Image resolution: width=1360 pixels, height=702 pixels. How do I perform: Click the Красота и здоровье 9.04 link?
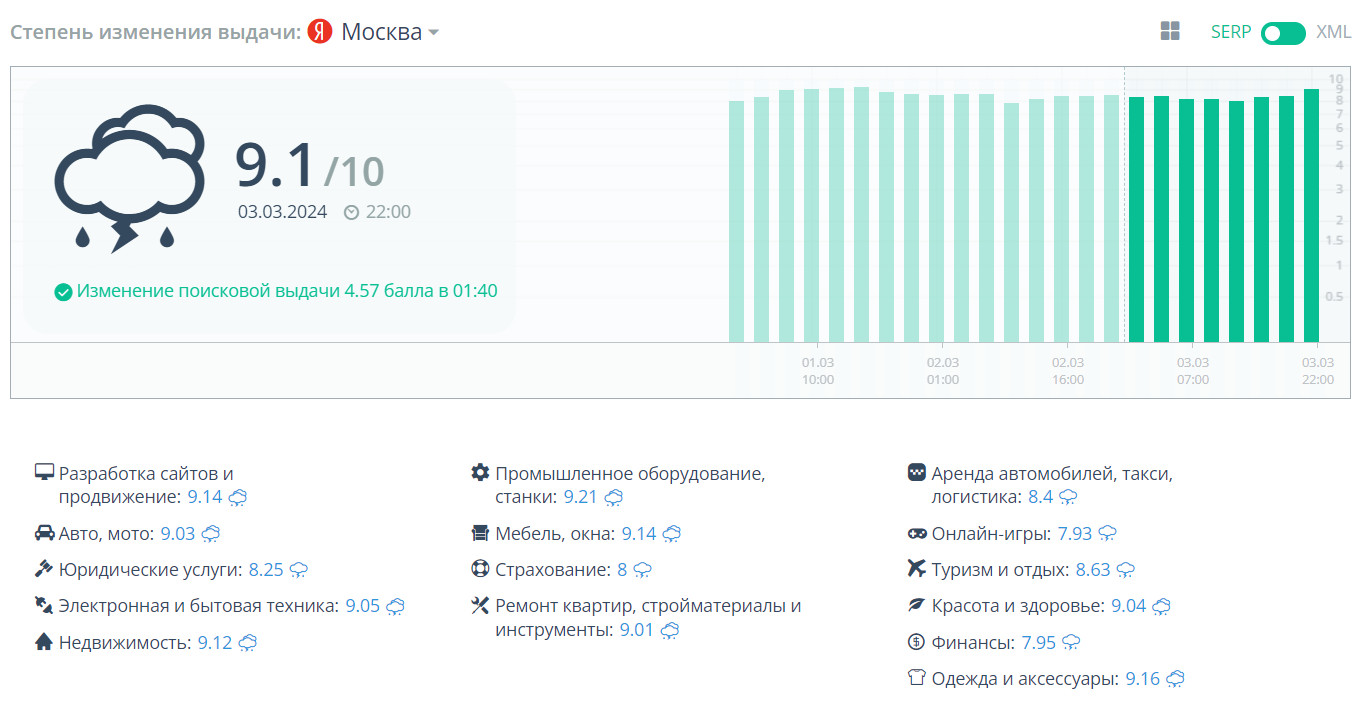click(x=1127, y=606)
